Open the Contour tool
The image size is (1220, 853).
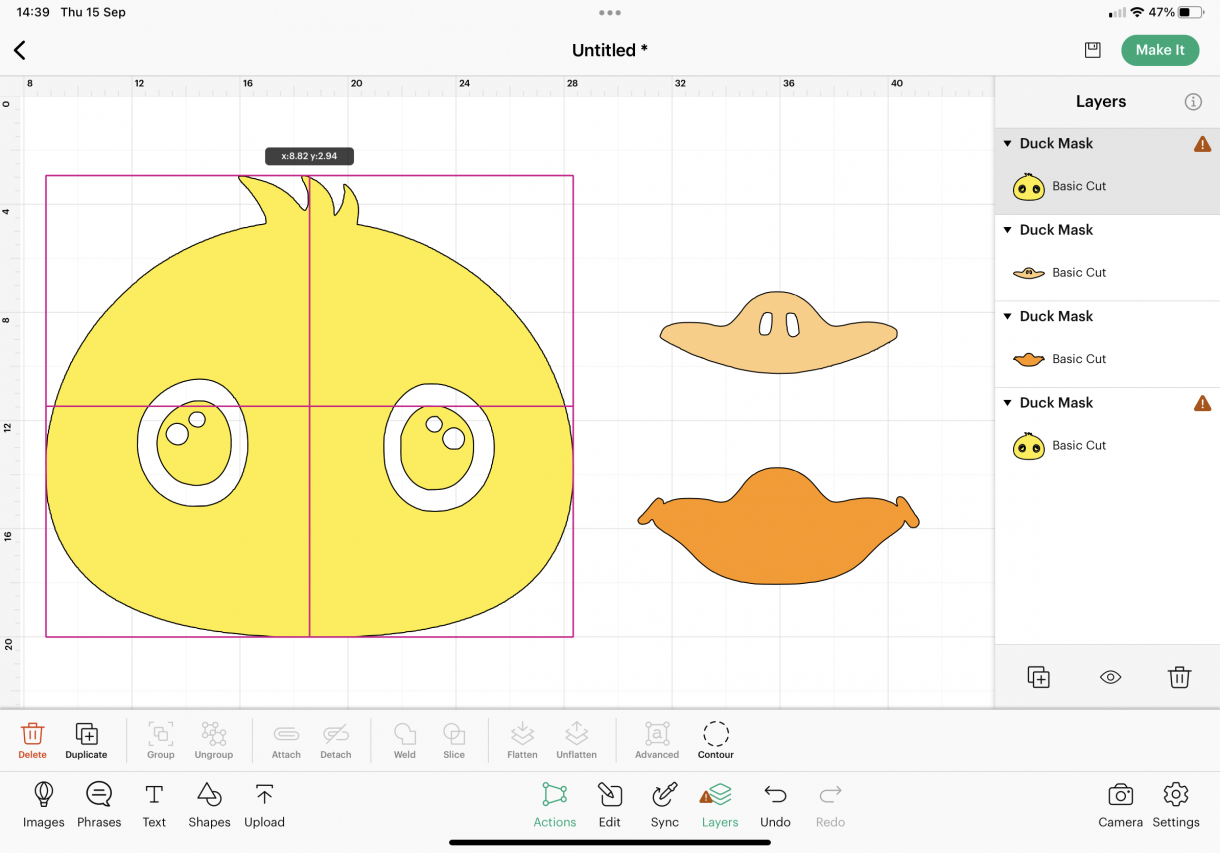(716, 741)
